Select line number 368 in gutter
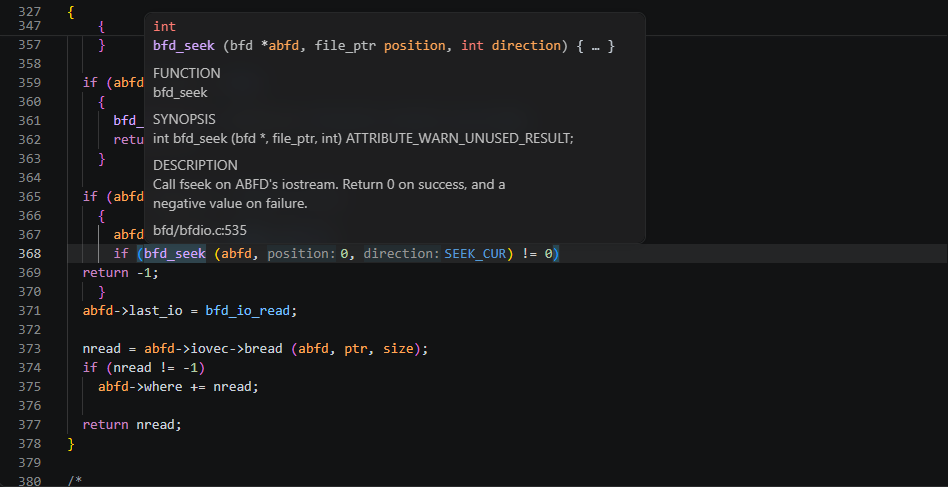The width and height of the screenshot is (948, 487). click(x=30, y=254)
